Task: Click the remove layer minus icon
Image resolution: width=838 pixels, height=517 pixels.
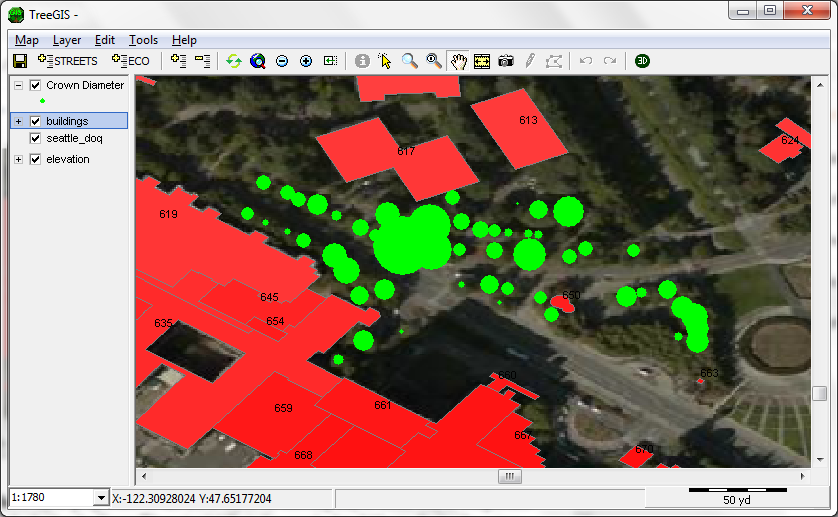Action: coord(203,61)
